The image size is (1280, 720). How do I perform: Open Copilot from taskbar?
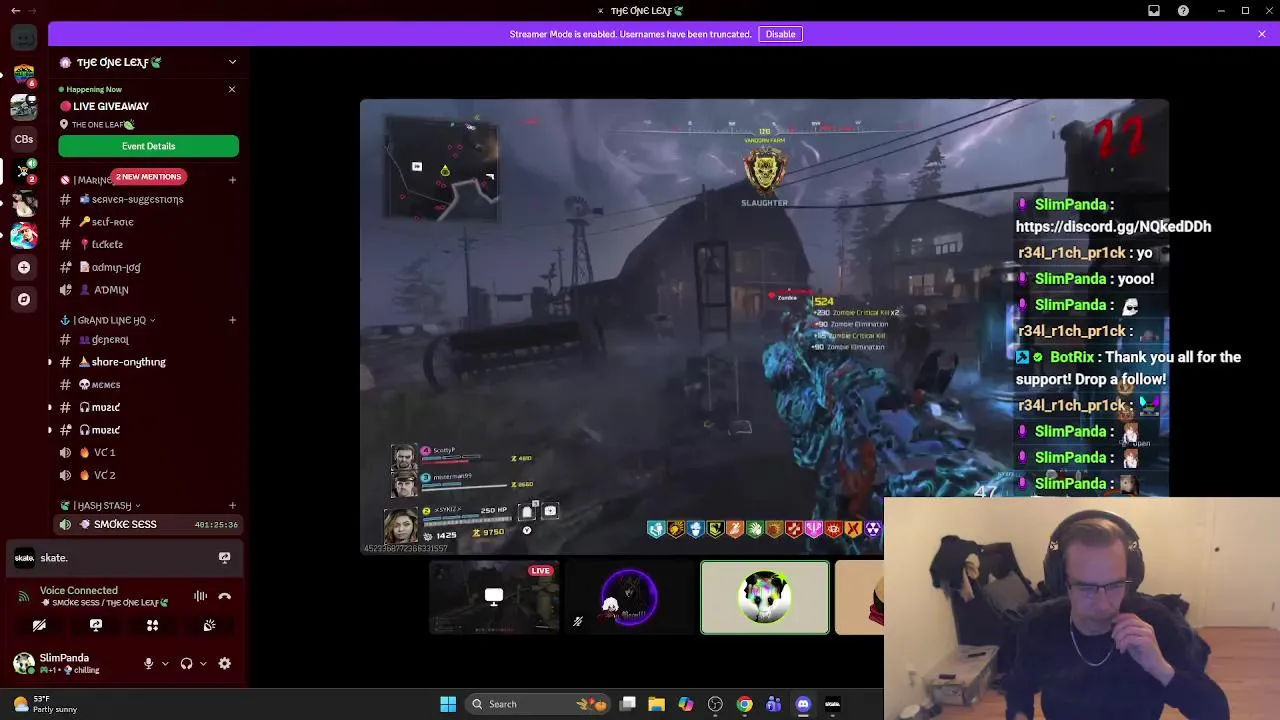(x=686, y=704)
